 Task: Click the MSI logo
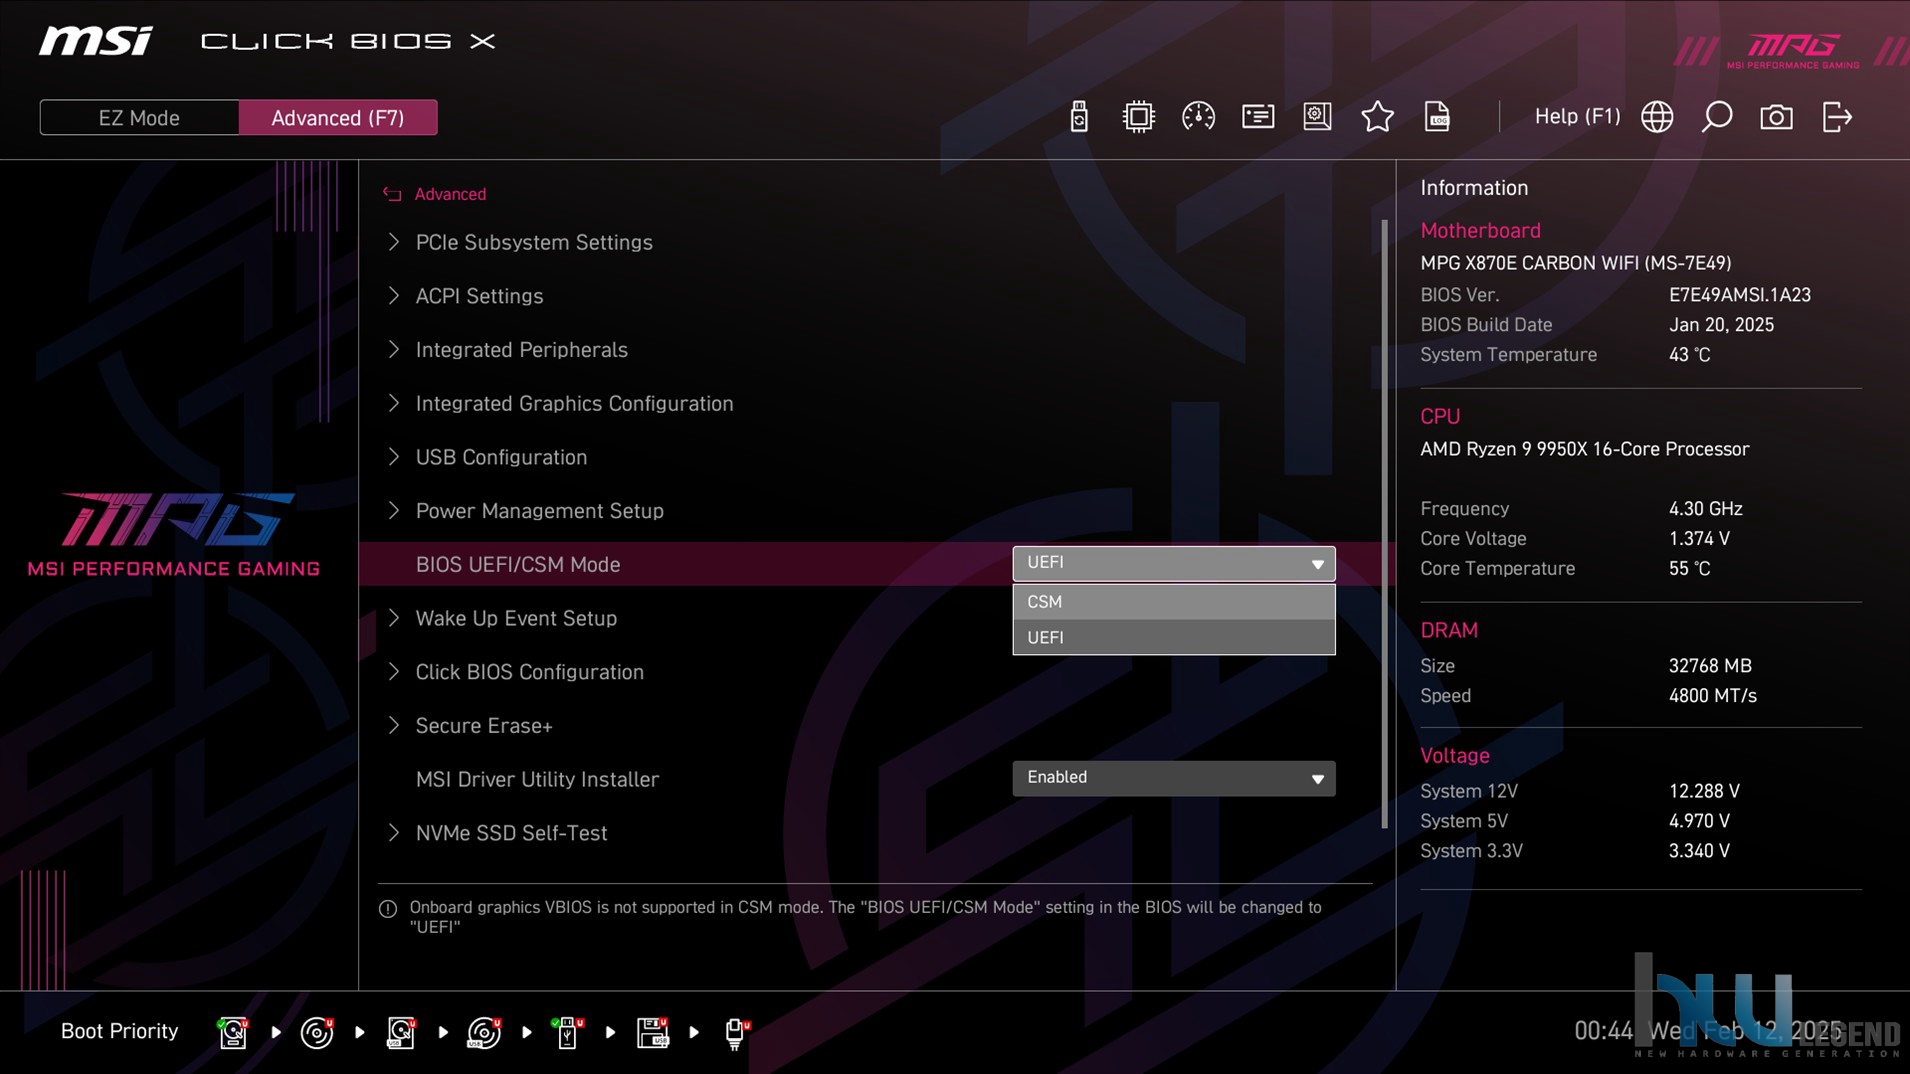coord(96,41)
